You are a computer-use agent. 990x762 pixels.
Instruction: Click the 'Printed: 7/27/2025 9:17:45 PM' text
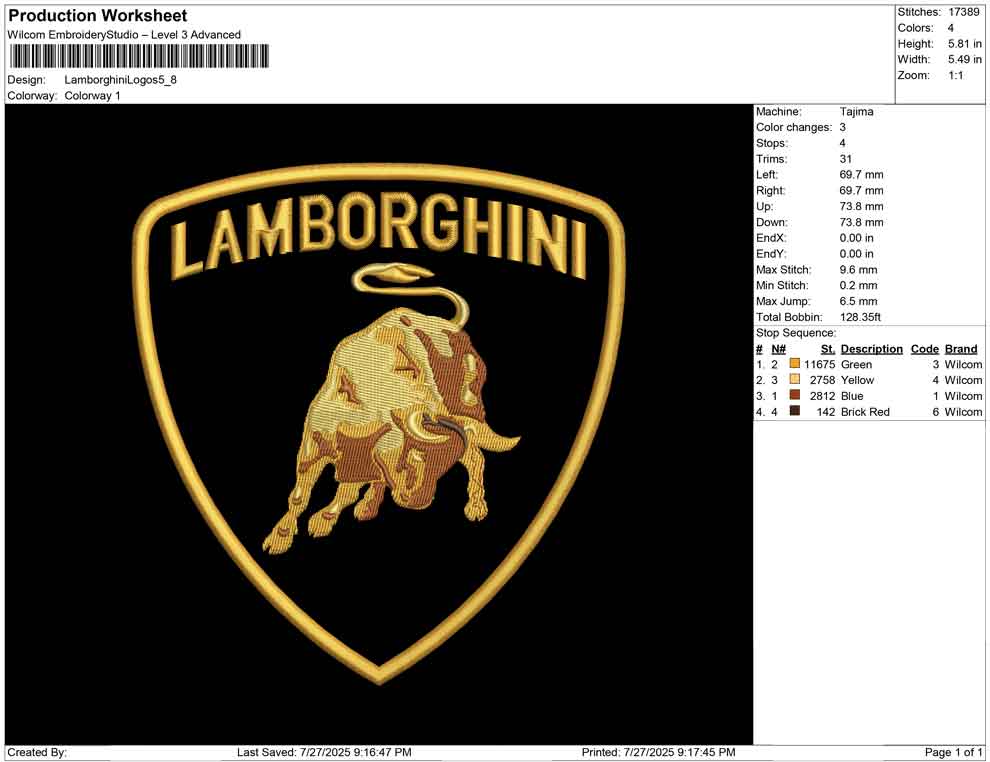659,752
